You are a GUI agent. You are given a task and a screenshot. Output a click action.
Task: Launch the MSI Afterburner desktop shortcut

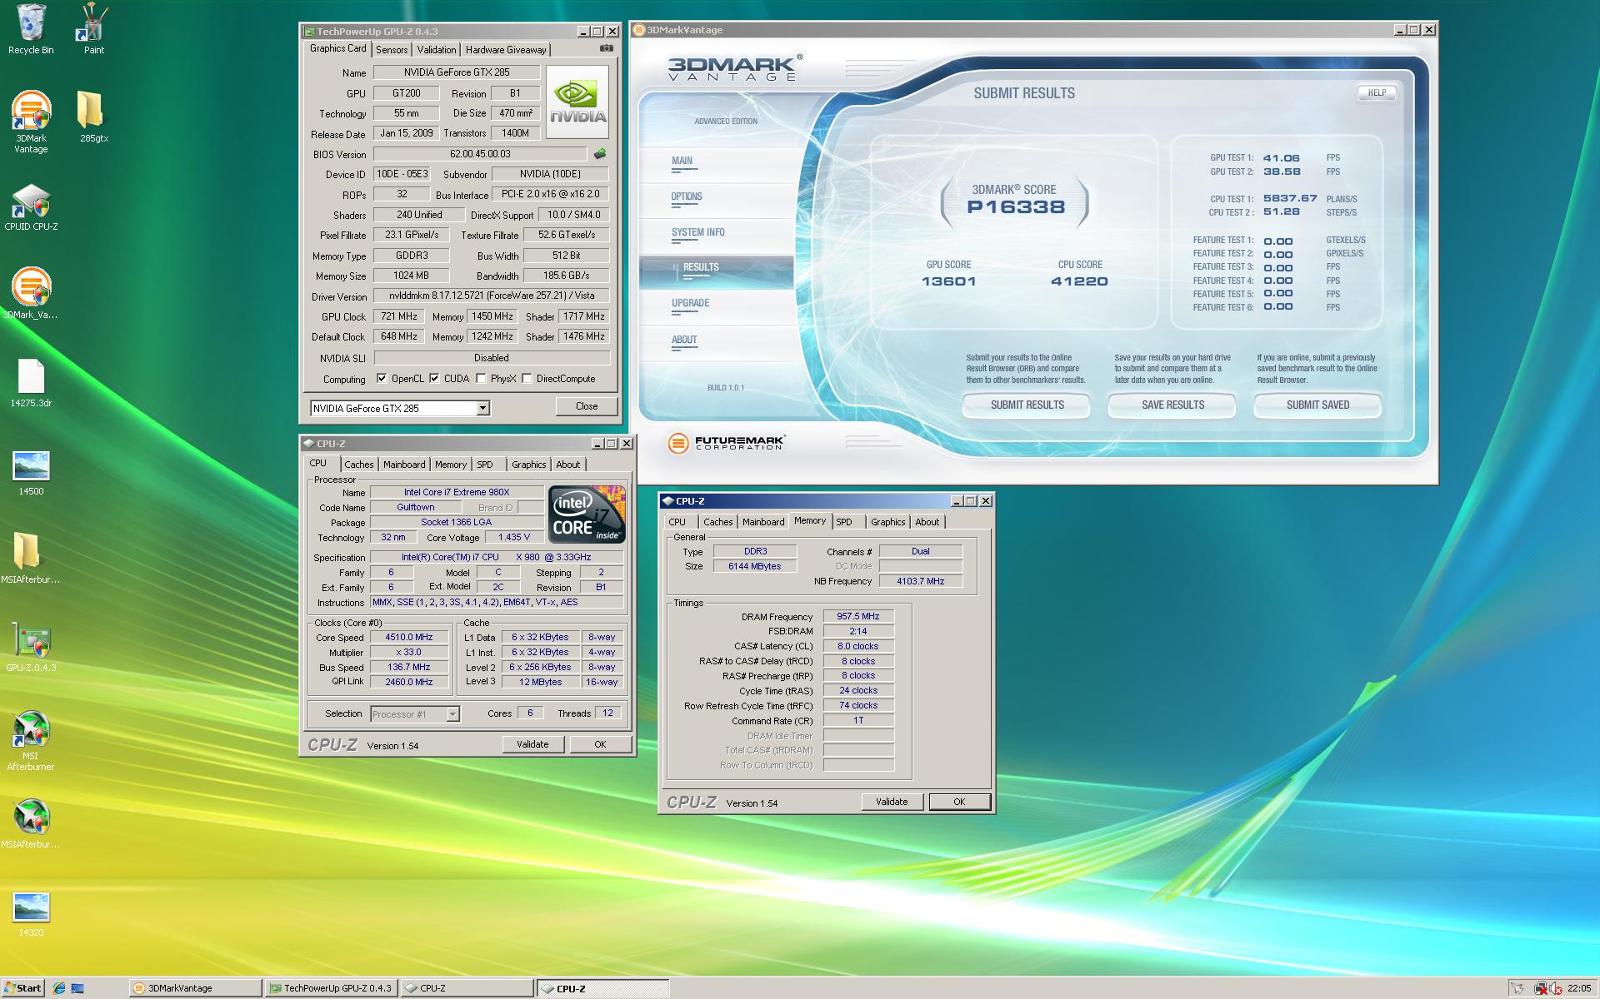[x=31, y=740]
